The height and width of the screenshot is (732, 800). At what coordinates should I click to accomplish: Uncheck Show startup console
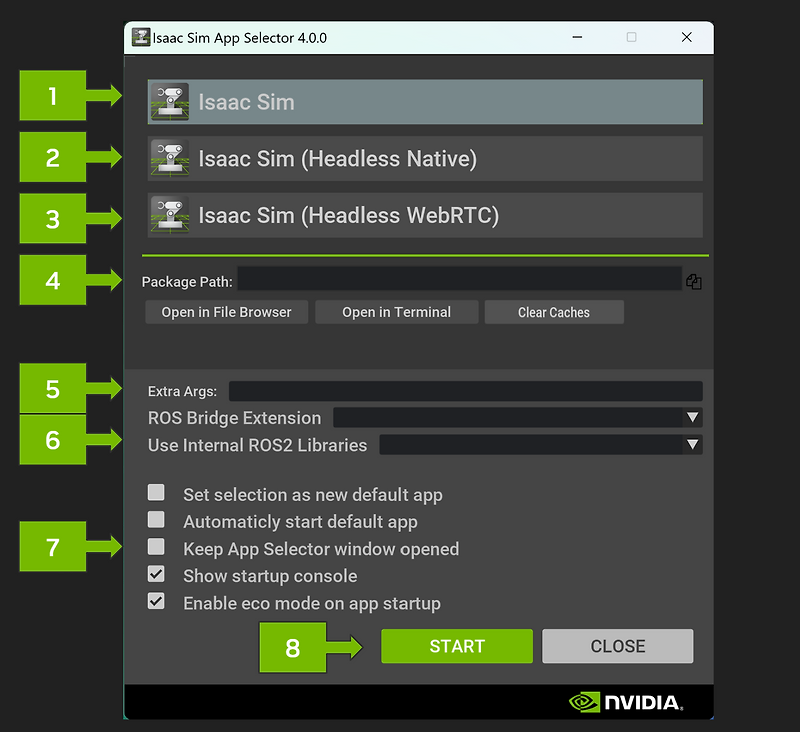coord(156,574)
